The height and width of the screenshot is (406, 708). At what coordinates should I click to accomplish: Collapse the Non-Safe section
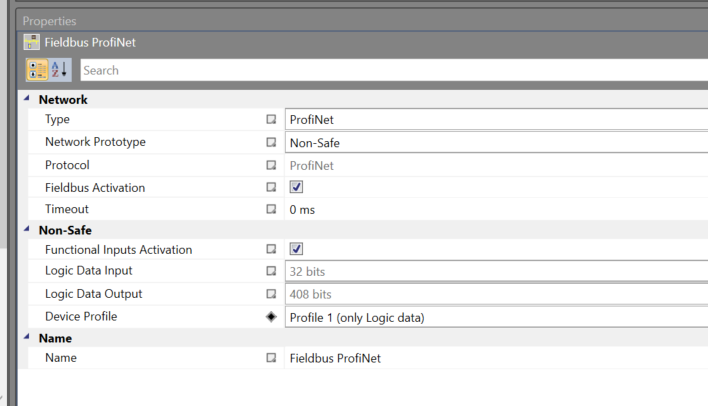tap(27, 229)
